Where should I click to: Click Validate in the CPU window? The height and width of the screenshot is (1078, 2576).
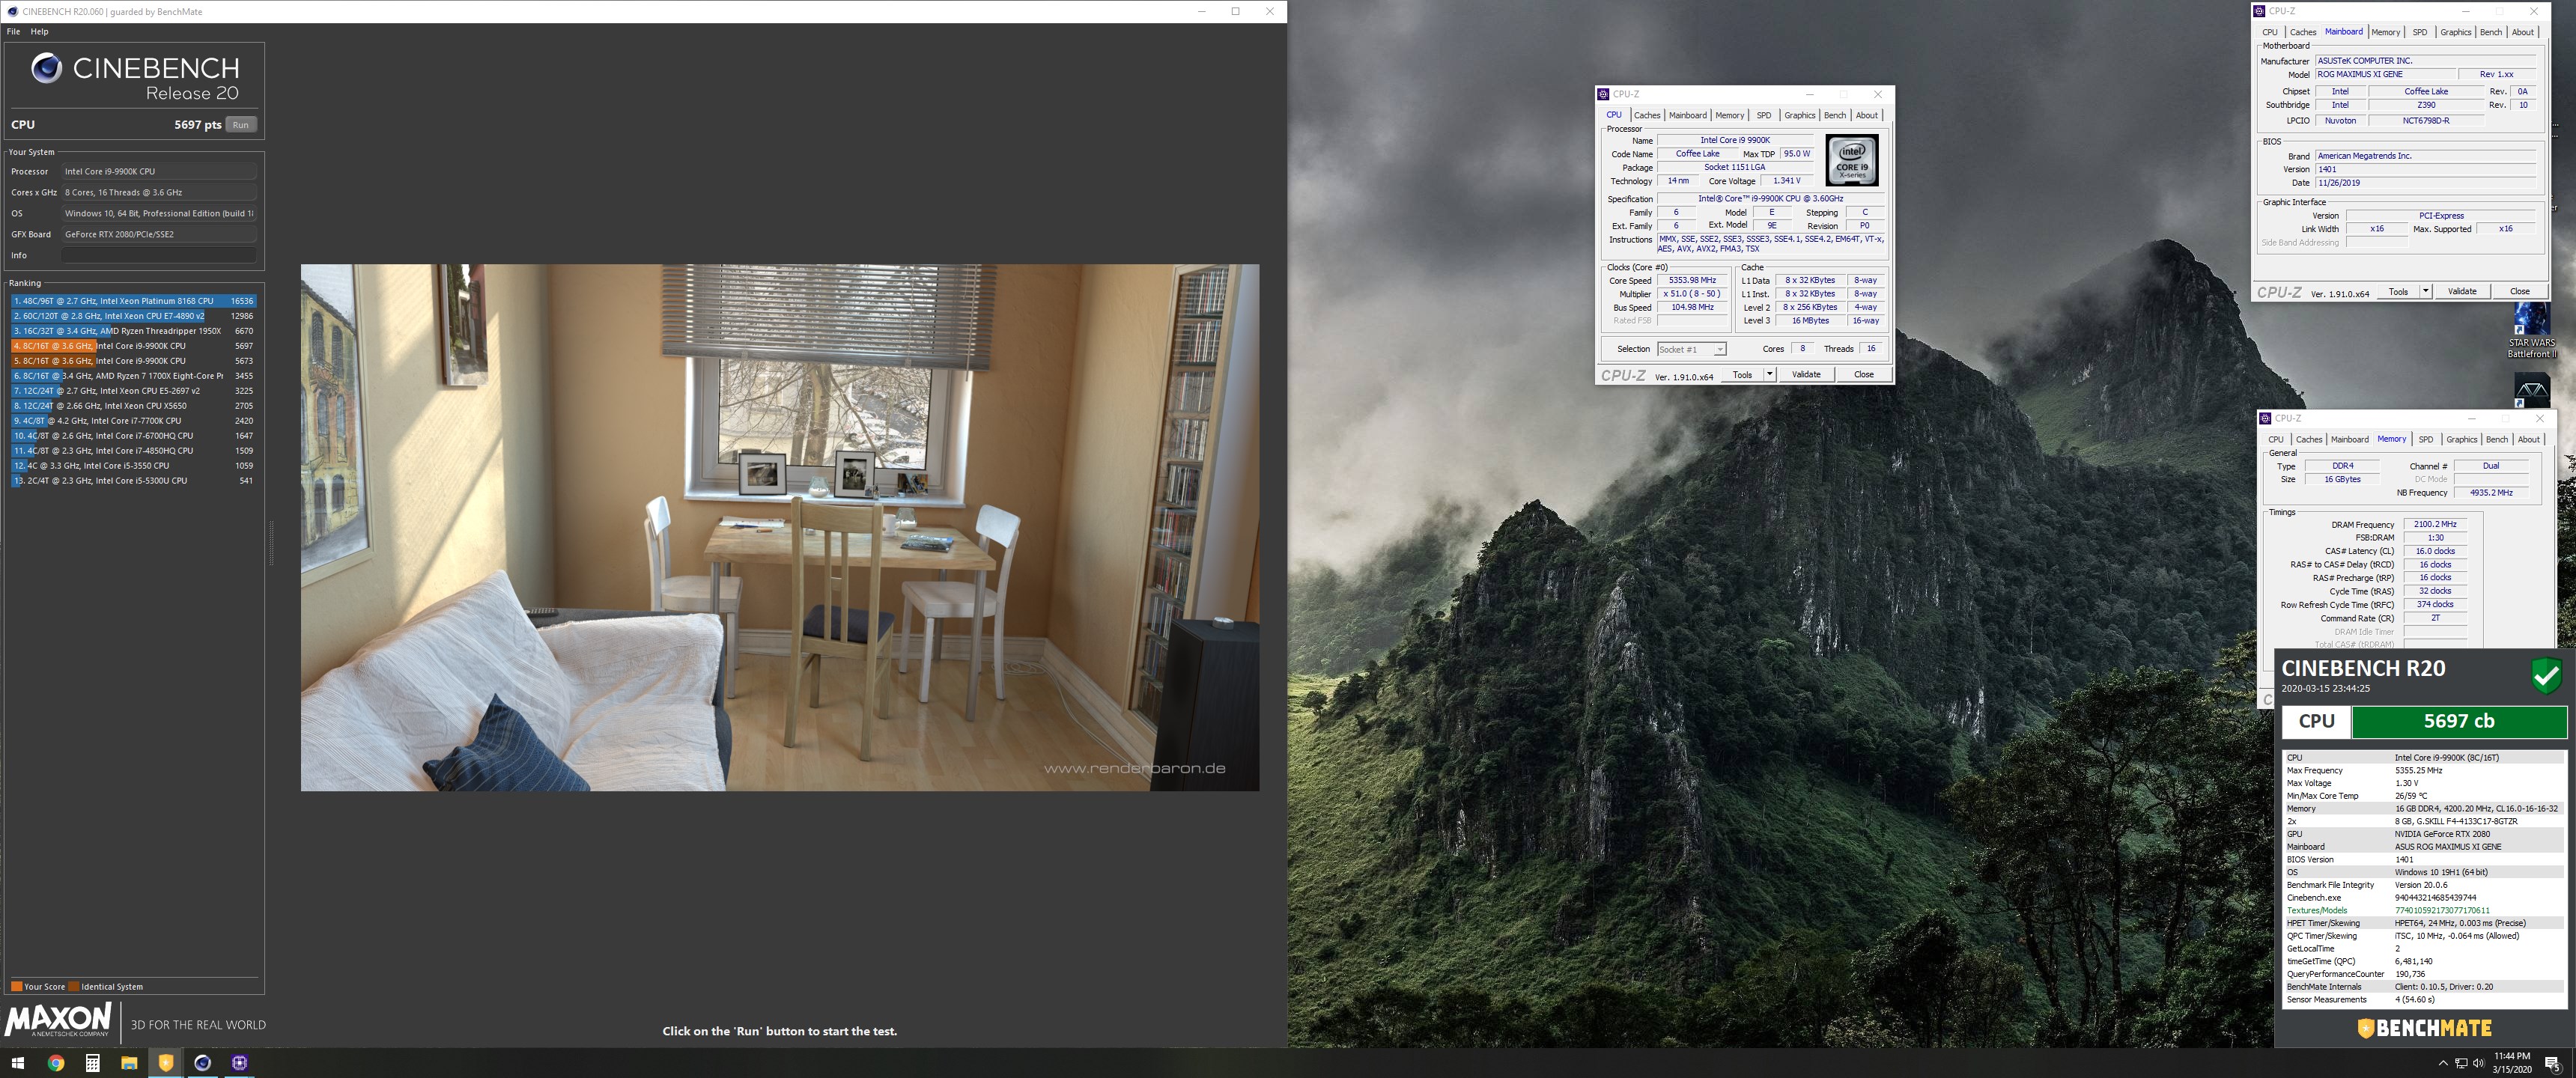click(x=1806, y=374)
